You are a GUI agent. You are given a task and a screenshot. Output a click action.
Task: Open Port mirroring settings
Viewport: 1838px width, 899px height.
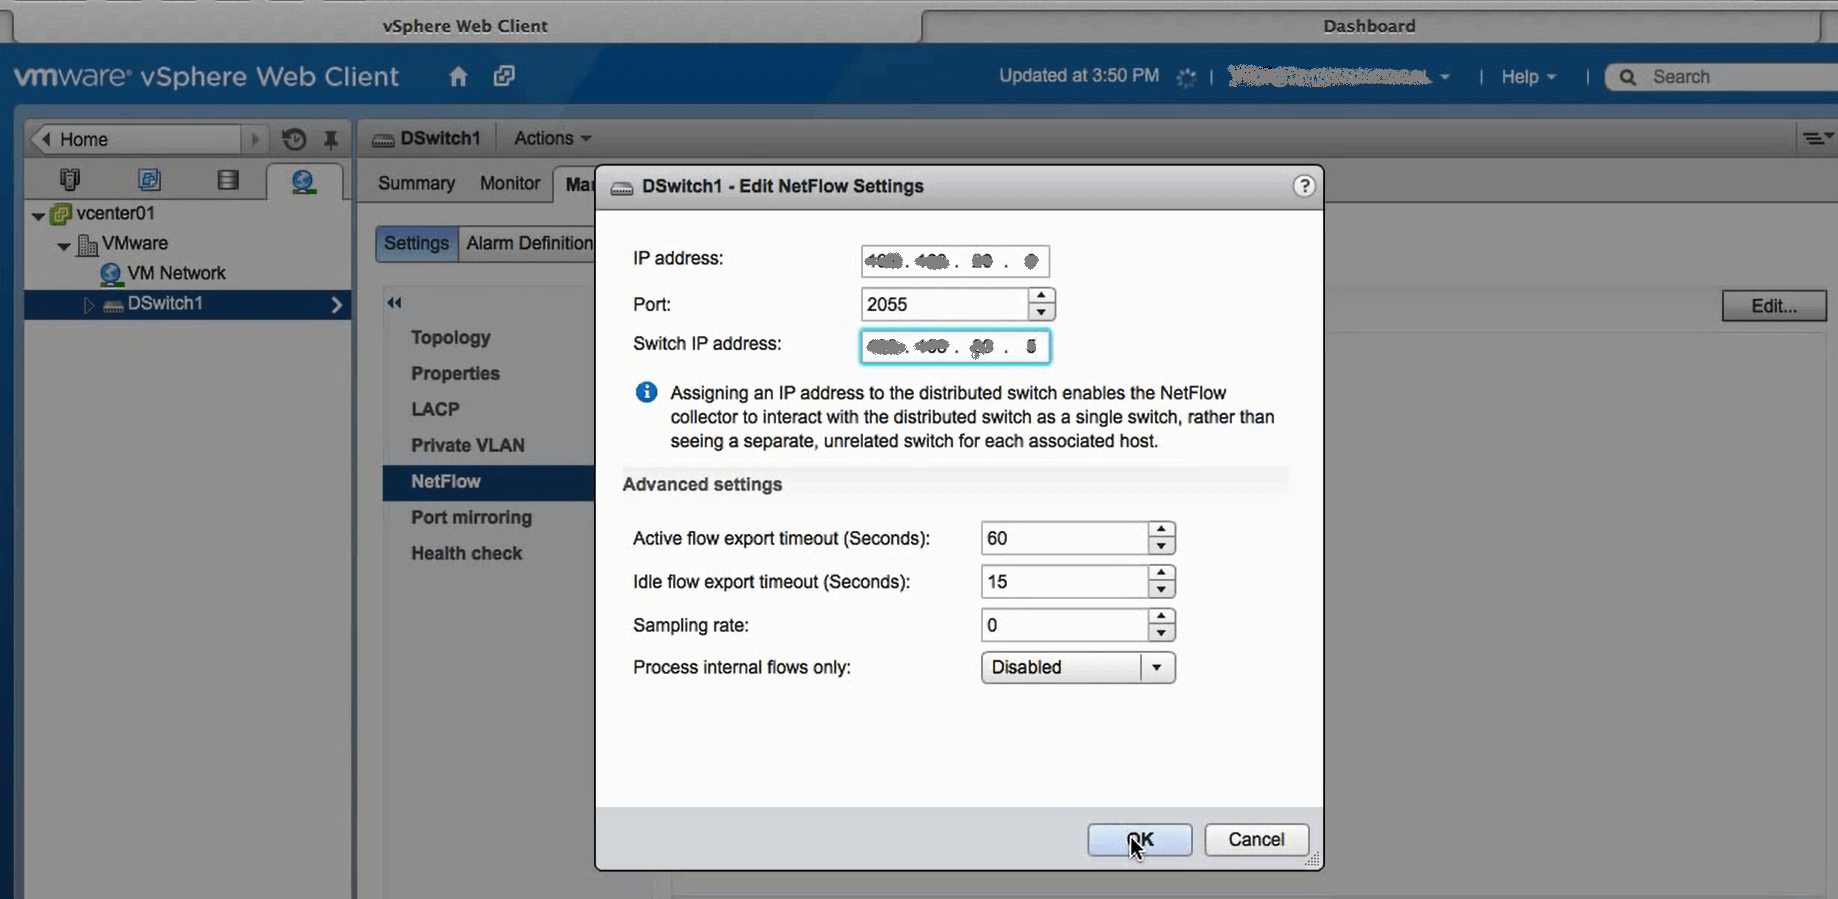(471, 517)
